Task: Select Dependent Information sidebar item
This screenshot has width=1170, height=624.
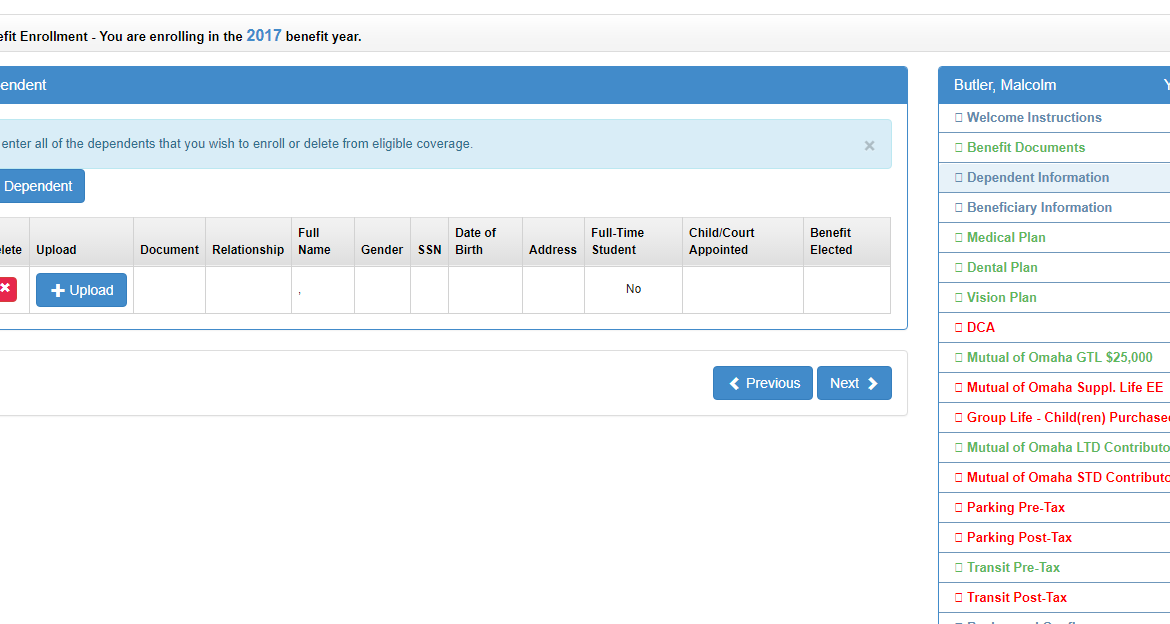Action: [x=1037, y=177]
